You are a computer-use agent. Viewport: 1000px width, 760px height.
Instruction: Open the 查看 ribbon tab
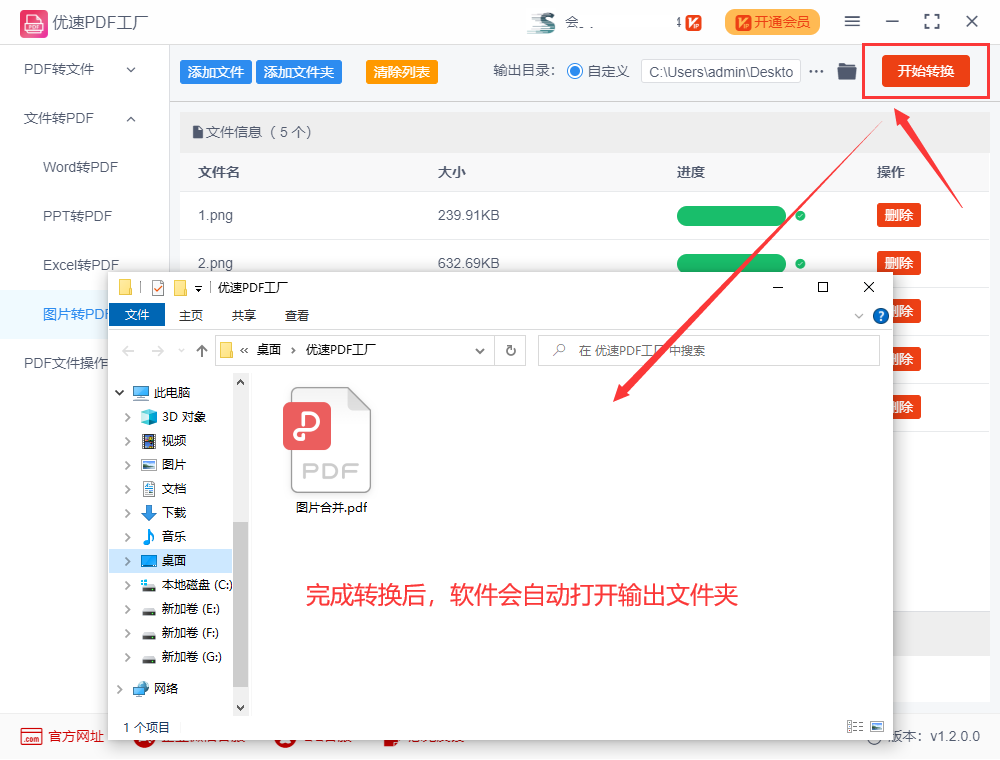pos(297,316)
